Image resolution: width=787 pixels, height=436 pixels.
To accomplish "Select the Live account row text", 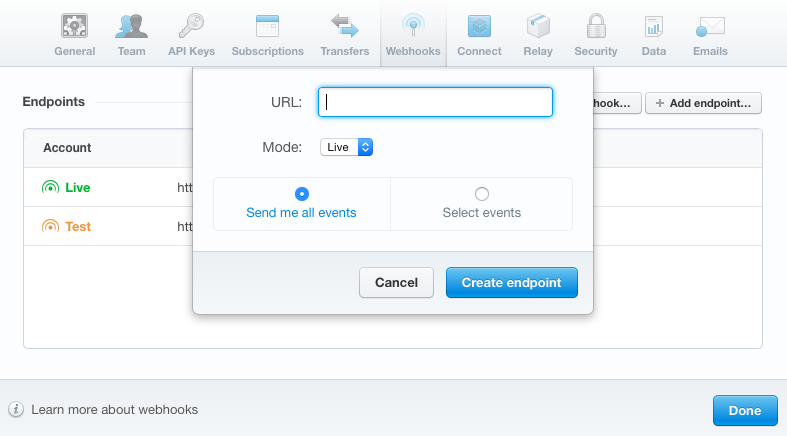I will pyautogui.click(x=78, y=187).
